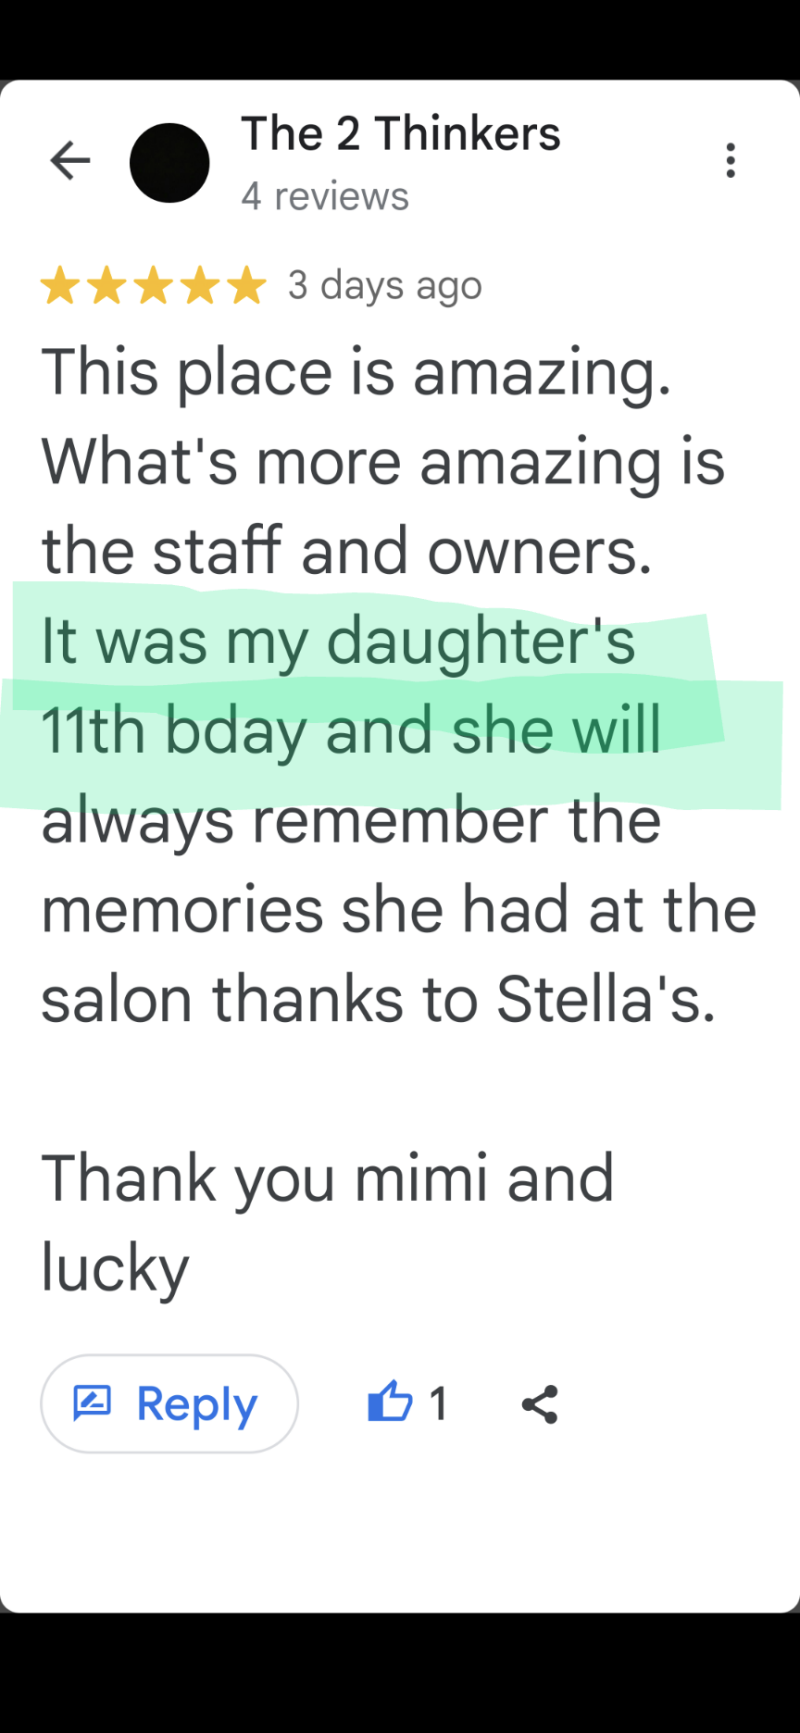Tap the "3 days ago" timestamp

pos(385,286)
